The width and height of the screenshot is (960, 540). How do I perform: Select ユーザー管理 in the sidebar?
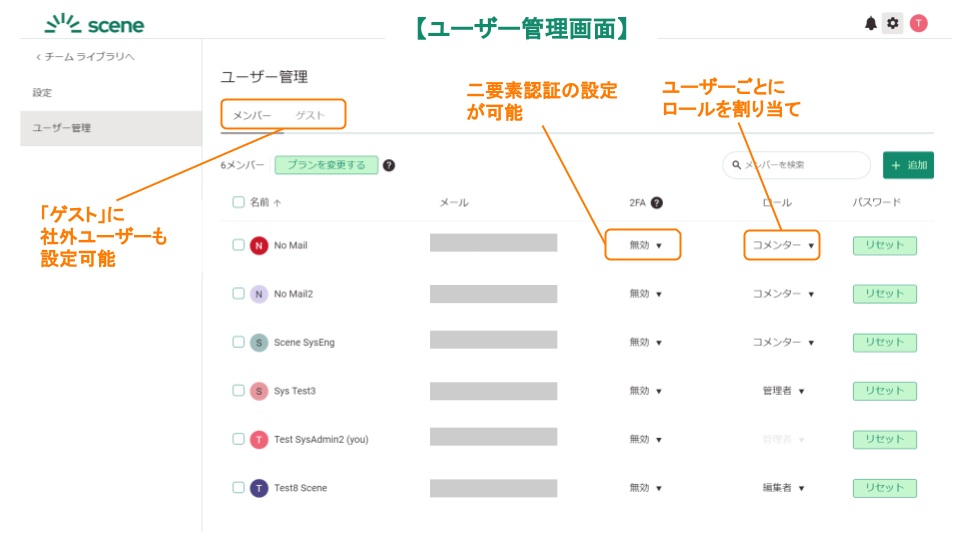click(111, 128)
